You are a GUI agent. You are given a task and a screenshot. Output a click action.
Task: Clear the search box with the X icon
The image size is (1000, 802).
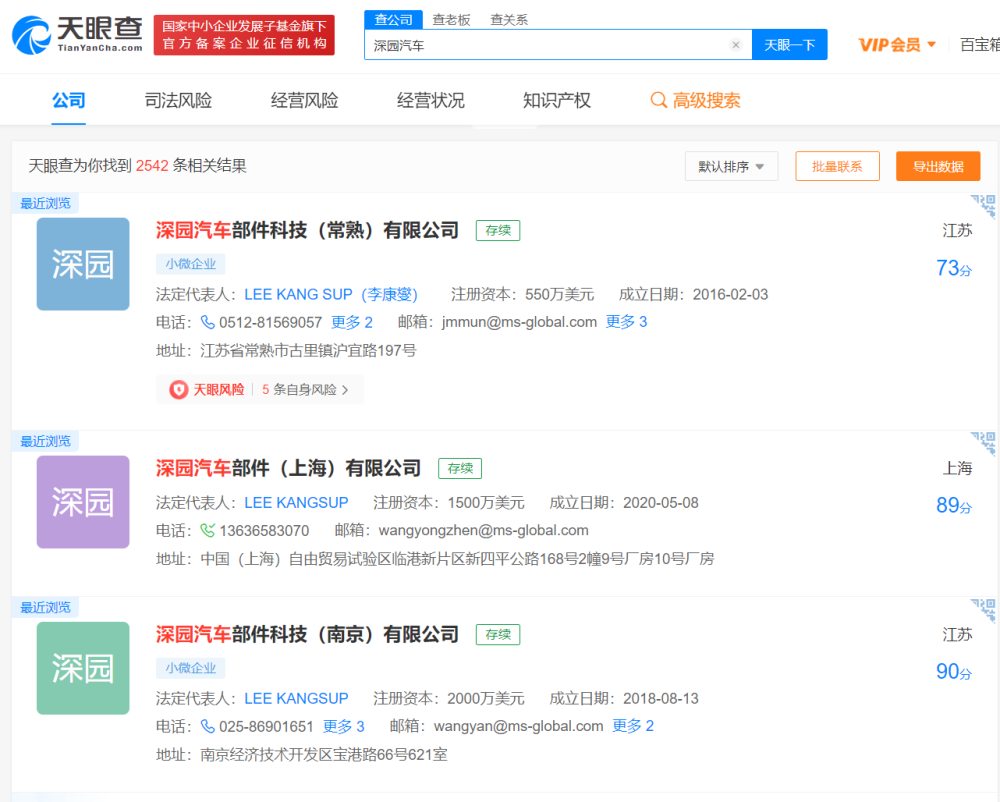point(735,45)
